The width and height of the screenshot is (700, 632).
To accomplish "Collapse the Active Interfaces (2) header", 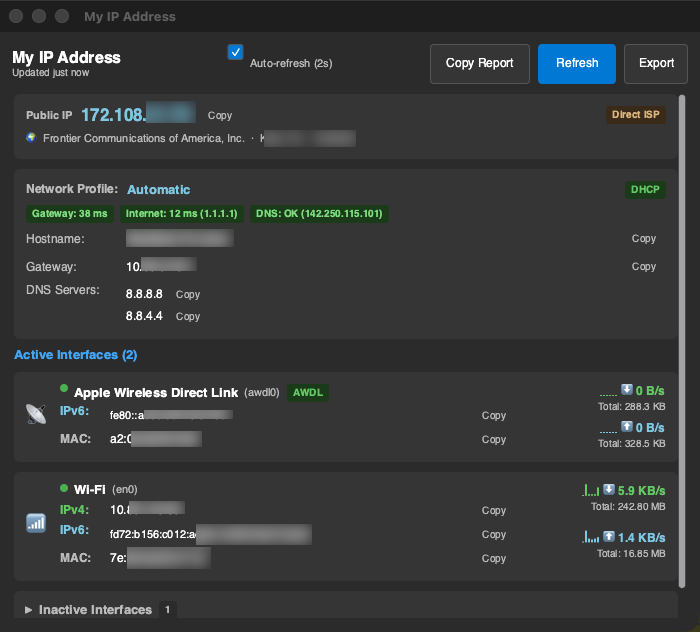I will click(76, 355).
